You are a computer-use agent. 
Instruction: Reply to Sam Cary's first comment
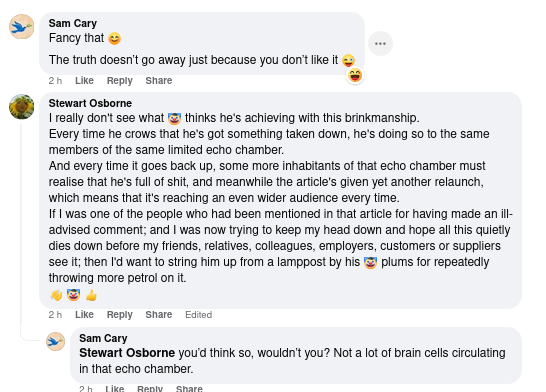tap(119, 80)
